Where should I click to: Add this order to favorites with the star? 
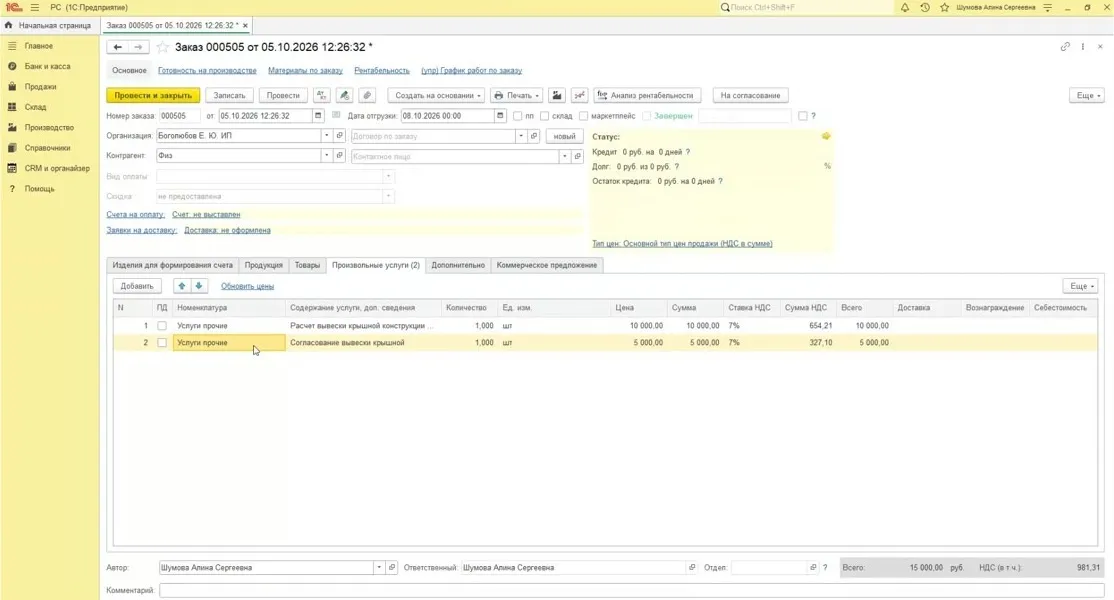pos(163,47)
